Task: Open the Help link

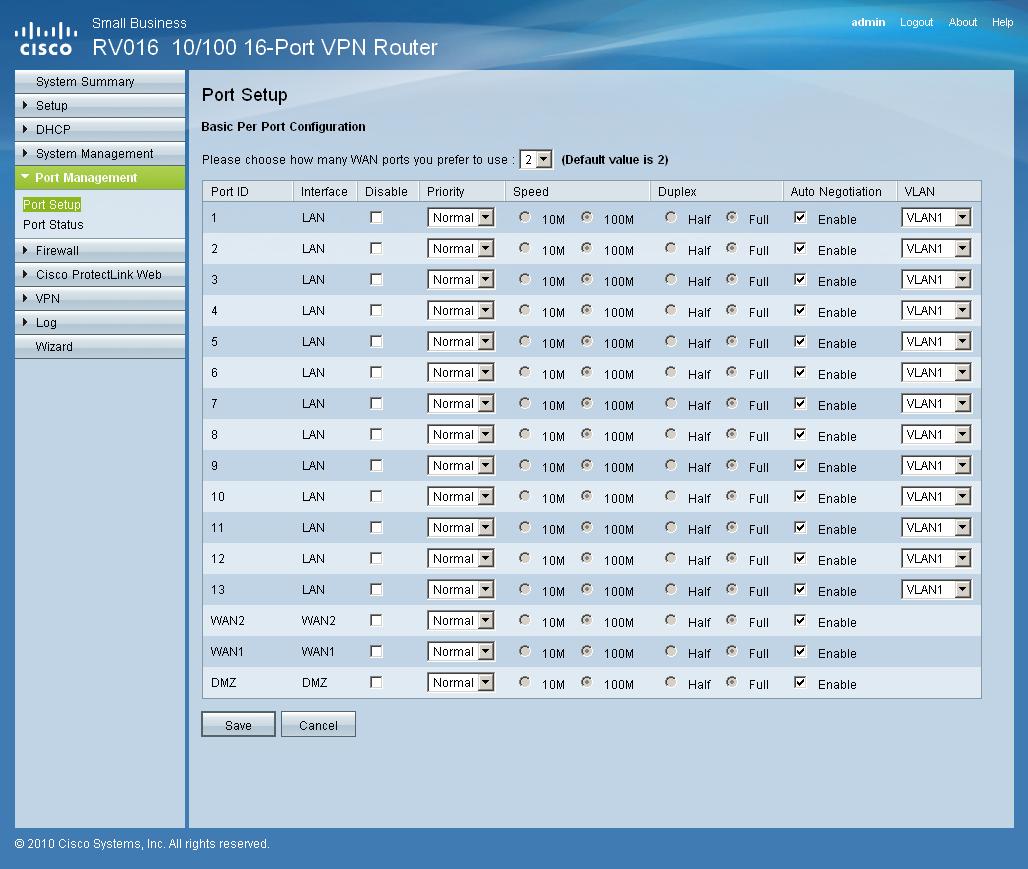Action: pyautogui.click(x=1002, y=22)
